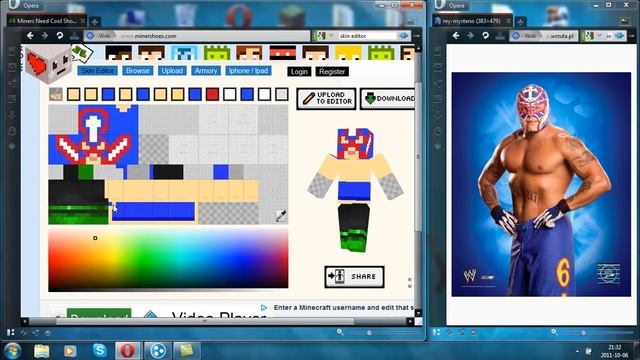Click the search go arrow in left window

coord(403,36)
